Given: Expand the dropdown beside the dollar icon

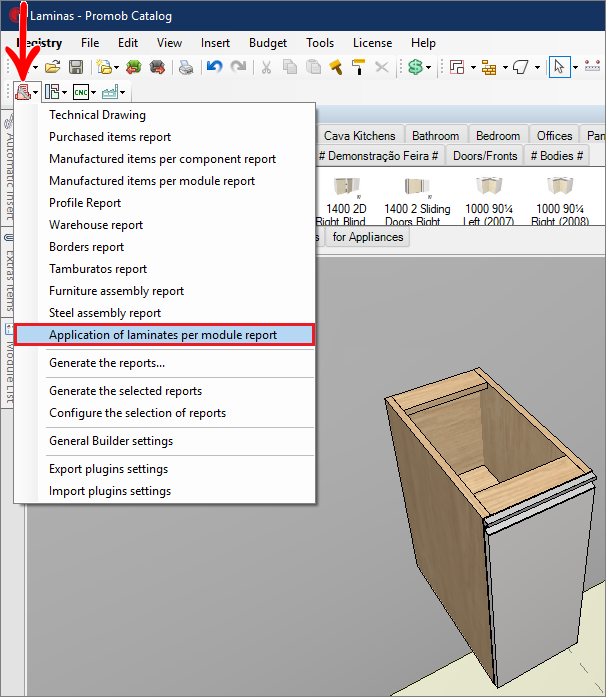Looking at the screenshot, I should [428, 68].
